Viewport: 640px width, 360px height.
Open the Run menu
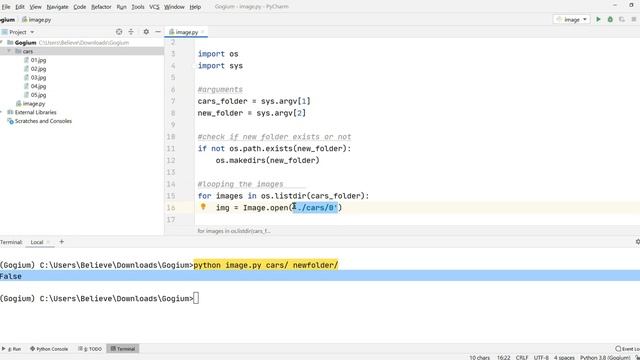pyautogui.click(x=121, y=7)
